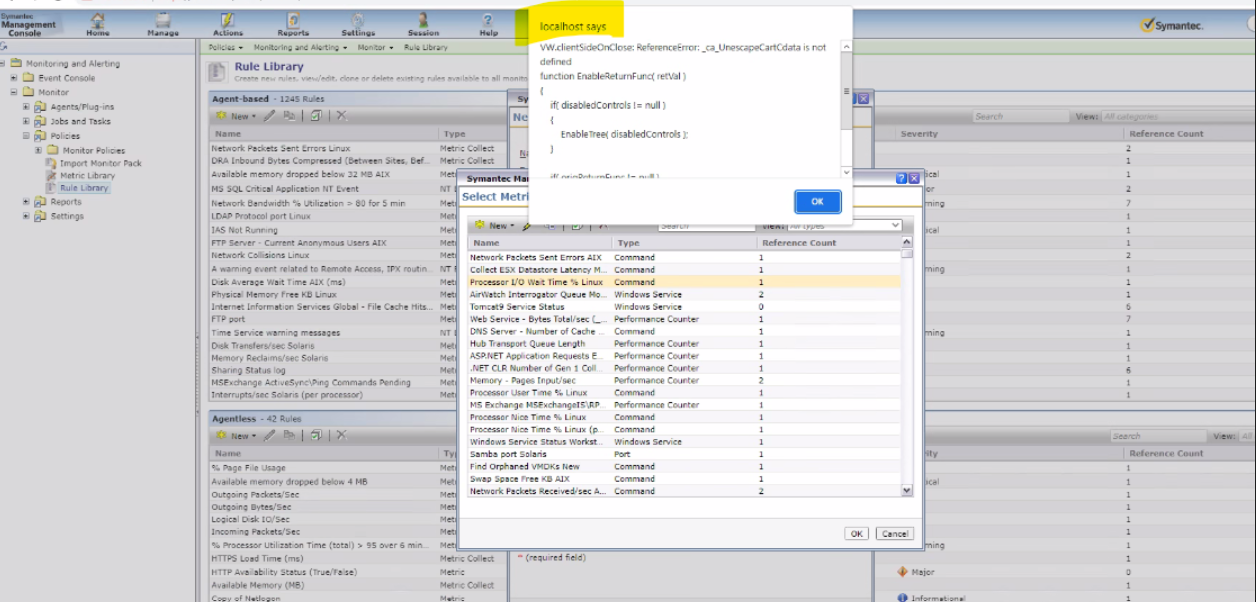
Task: Open the New dropdown in Agentless toolbar
Action: (236, 435)
